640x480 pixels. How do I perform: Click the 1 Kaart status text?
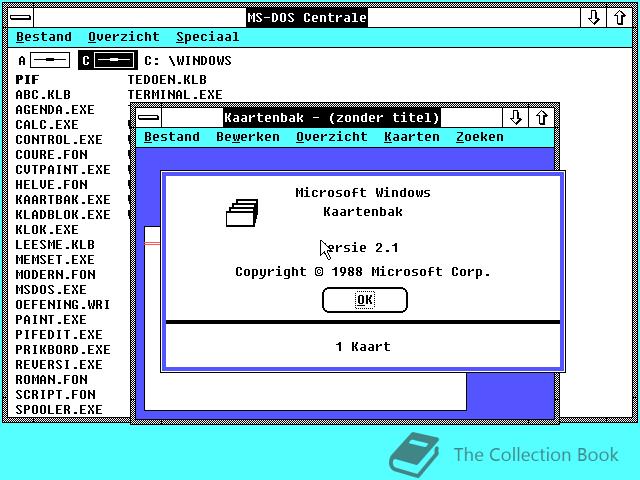[363, 347]
